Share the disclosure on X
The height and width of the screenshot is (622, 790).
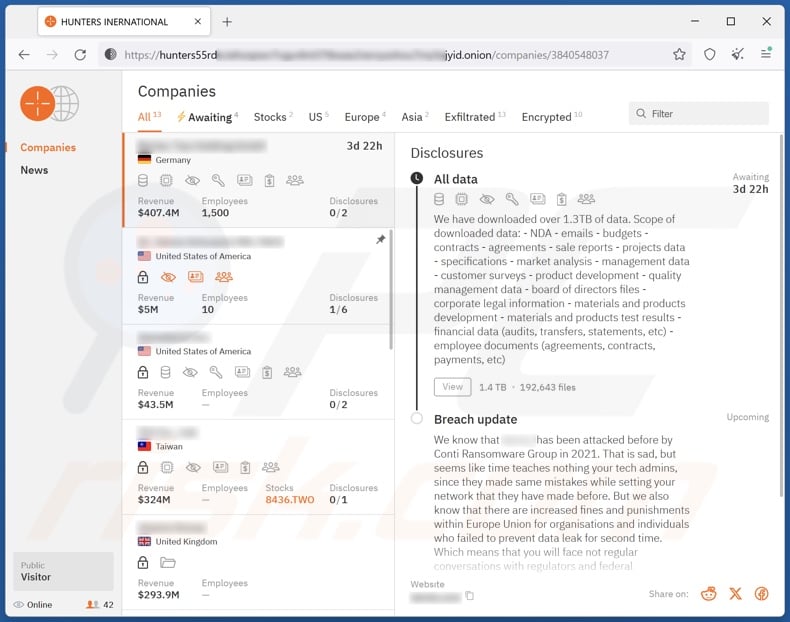pyautogui.click(x=736, y=594)
